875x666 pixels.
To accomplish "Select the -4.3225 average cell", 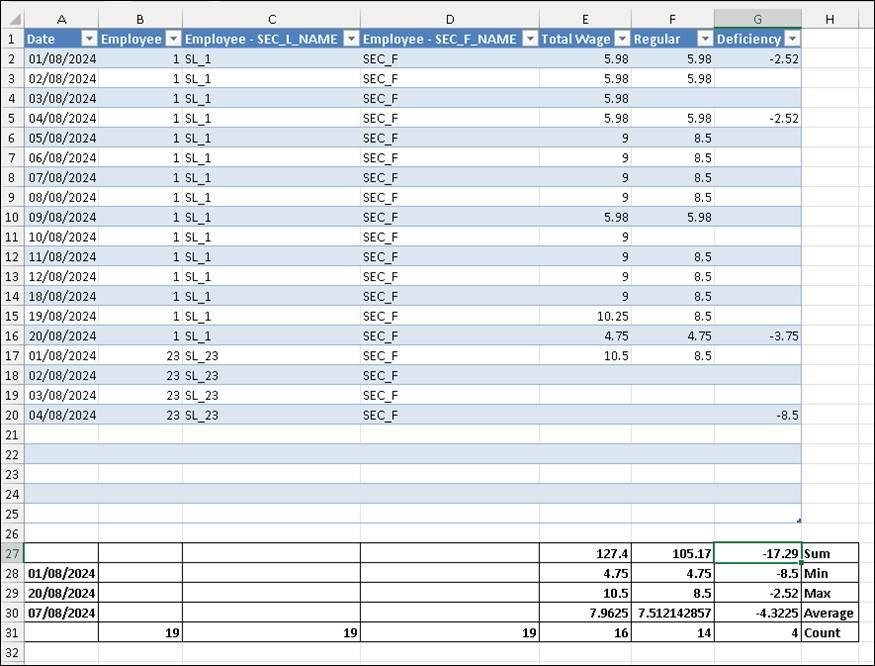I will pos(758,613).
